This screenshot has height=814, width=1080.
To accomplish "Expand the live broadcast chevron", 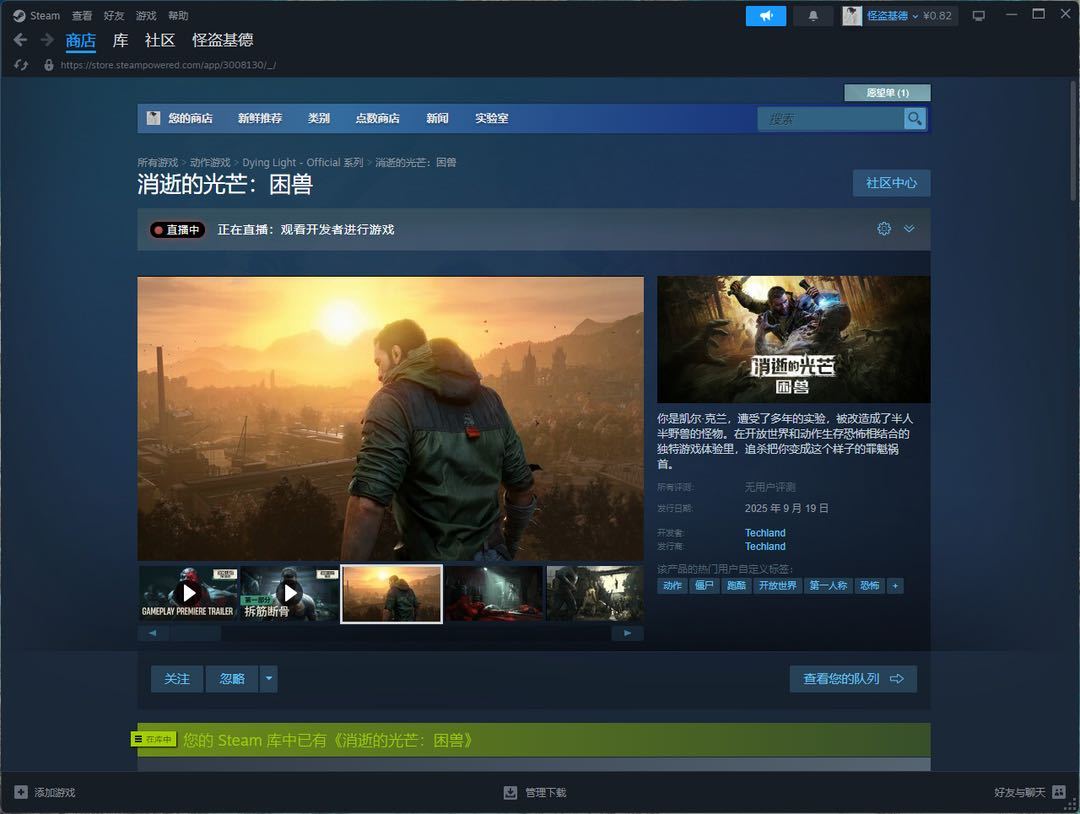I will 909,229.
